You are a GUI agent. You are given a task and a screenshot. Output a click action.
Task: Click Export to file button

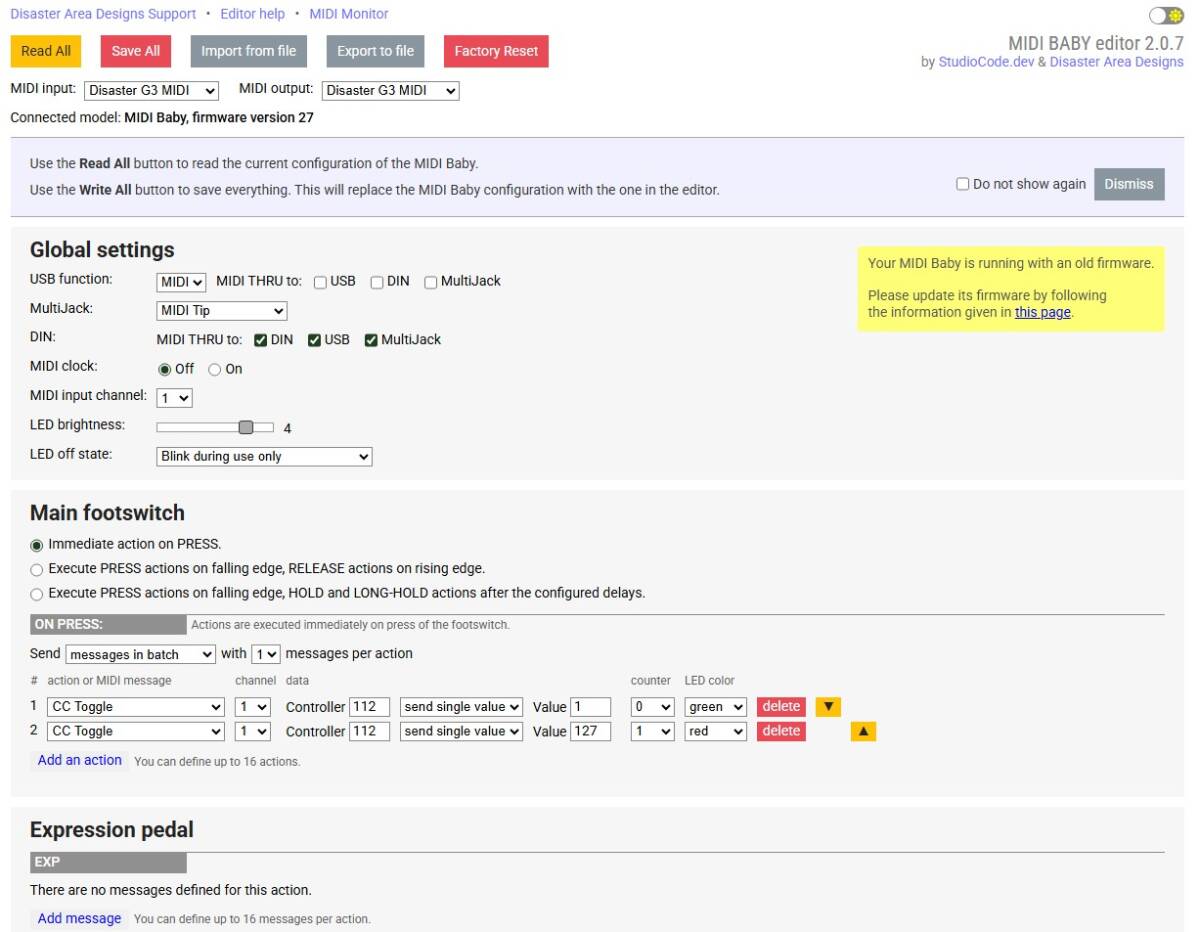pyautogui.click(x=375, y=51)
